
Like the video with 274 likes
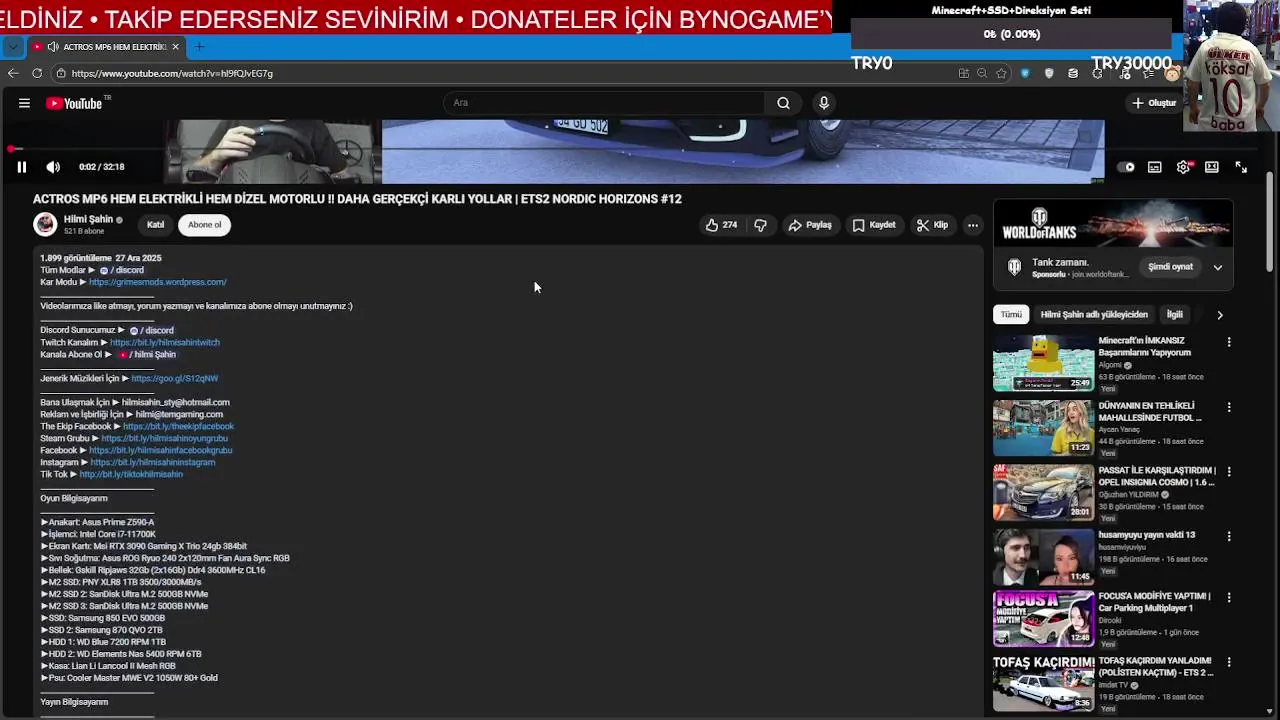pyautogui.click(x=721, y=225)
